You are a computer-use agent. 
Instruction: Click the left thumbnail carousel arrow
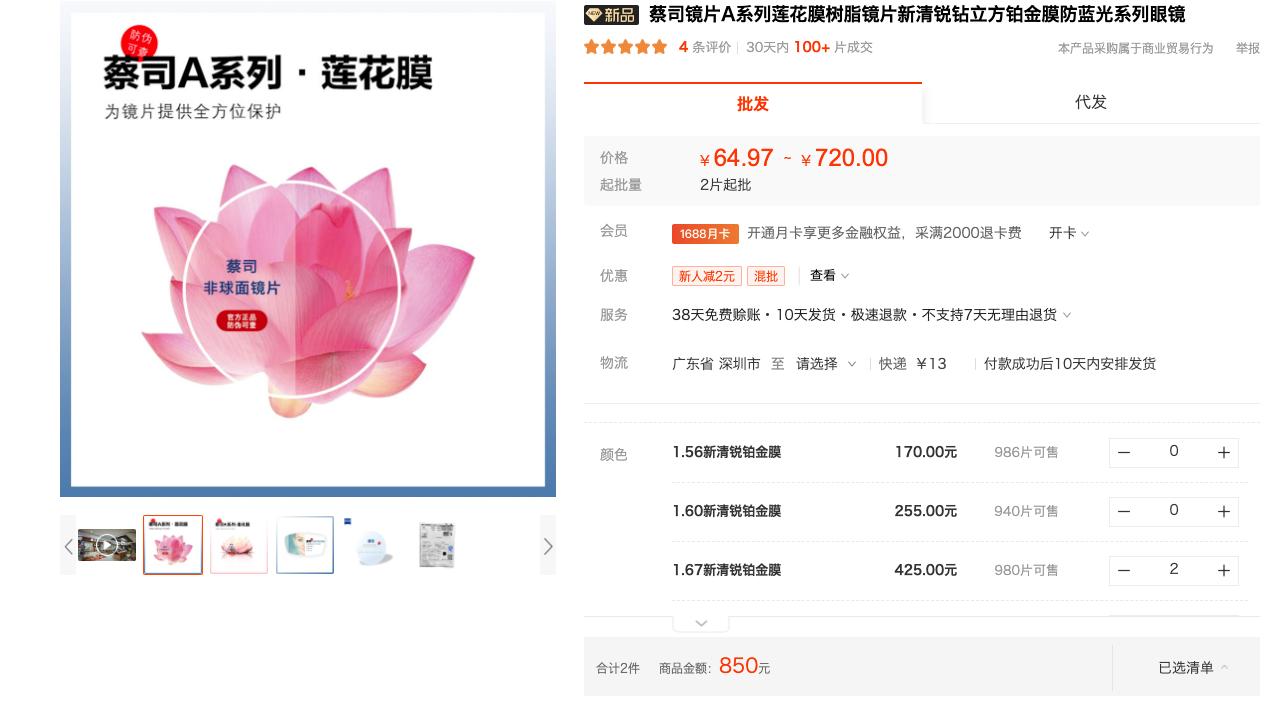(68, 546)
